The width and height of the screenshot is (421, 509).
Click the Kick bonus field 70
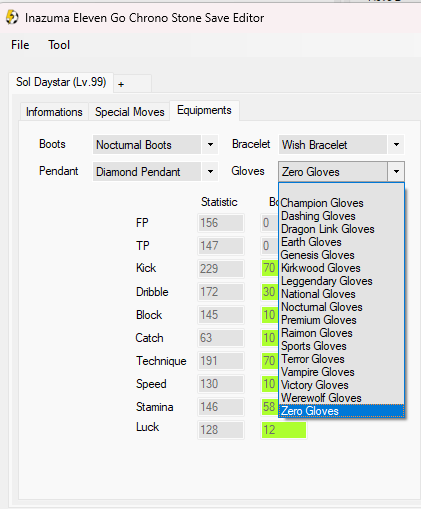(269, 269)
